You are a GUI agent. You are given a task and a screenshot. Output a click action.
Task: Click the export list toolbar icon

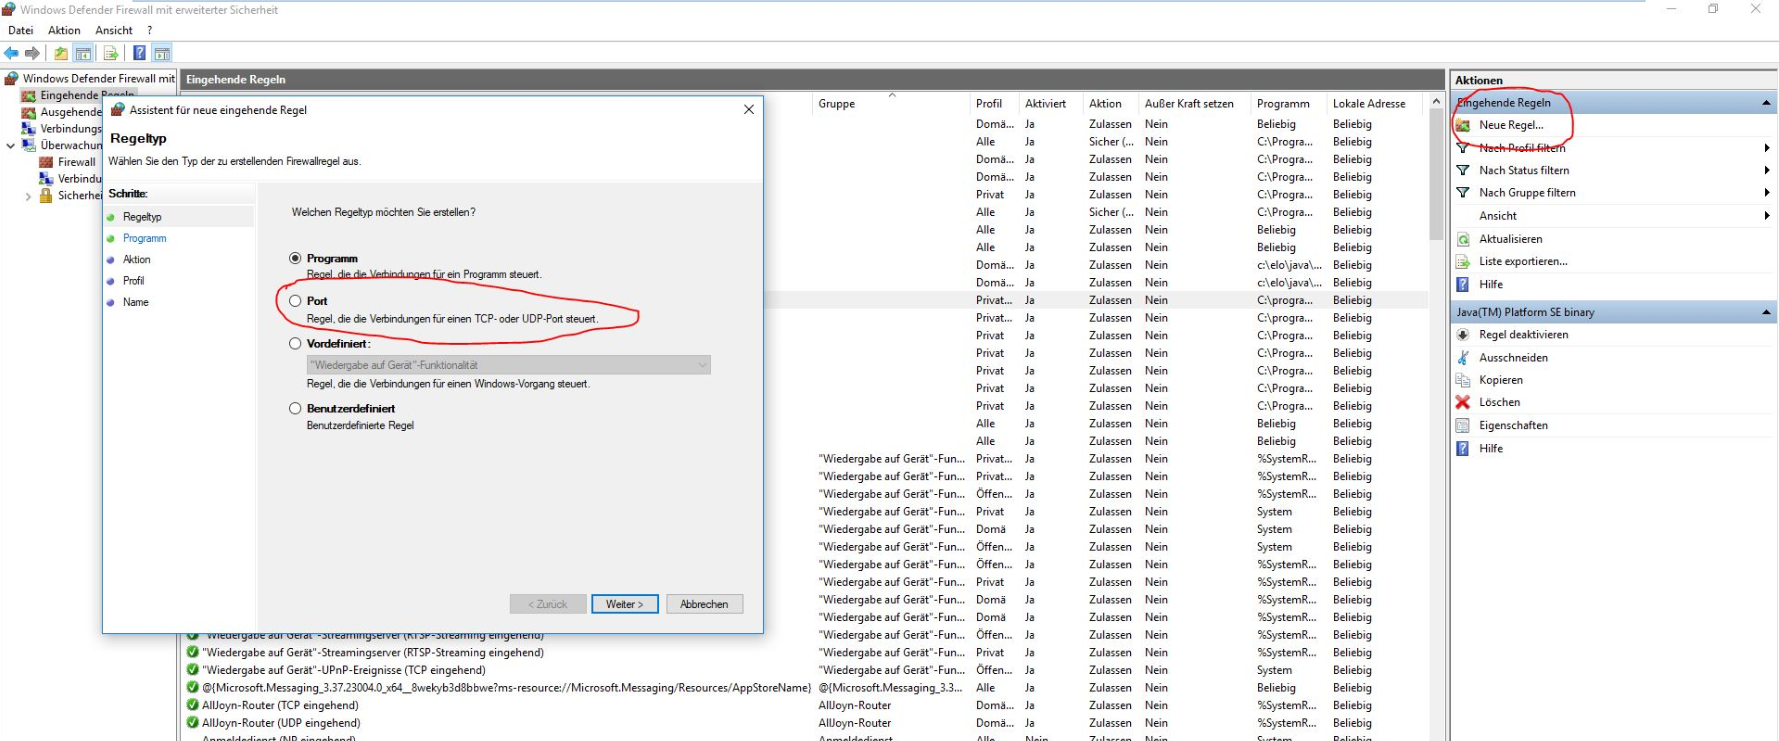coord(110,53)
